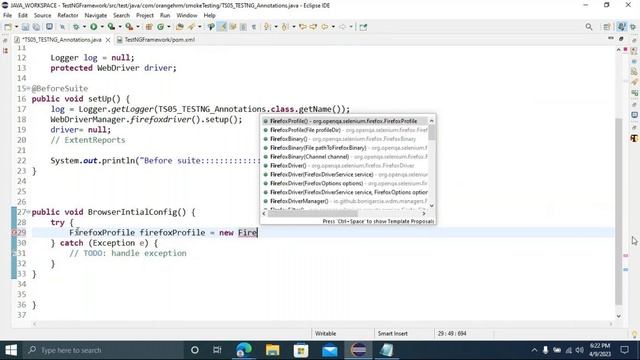Click the proposal list horizontal scrollbar

(313, 213)
